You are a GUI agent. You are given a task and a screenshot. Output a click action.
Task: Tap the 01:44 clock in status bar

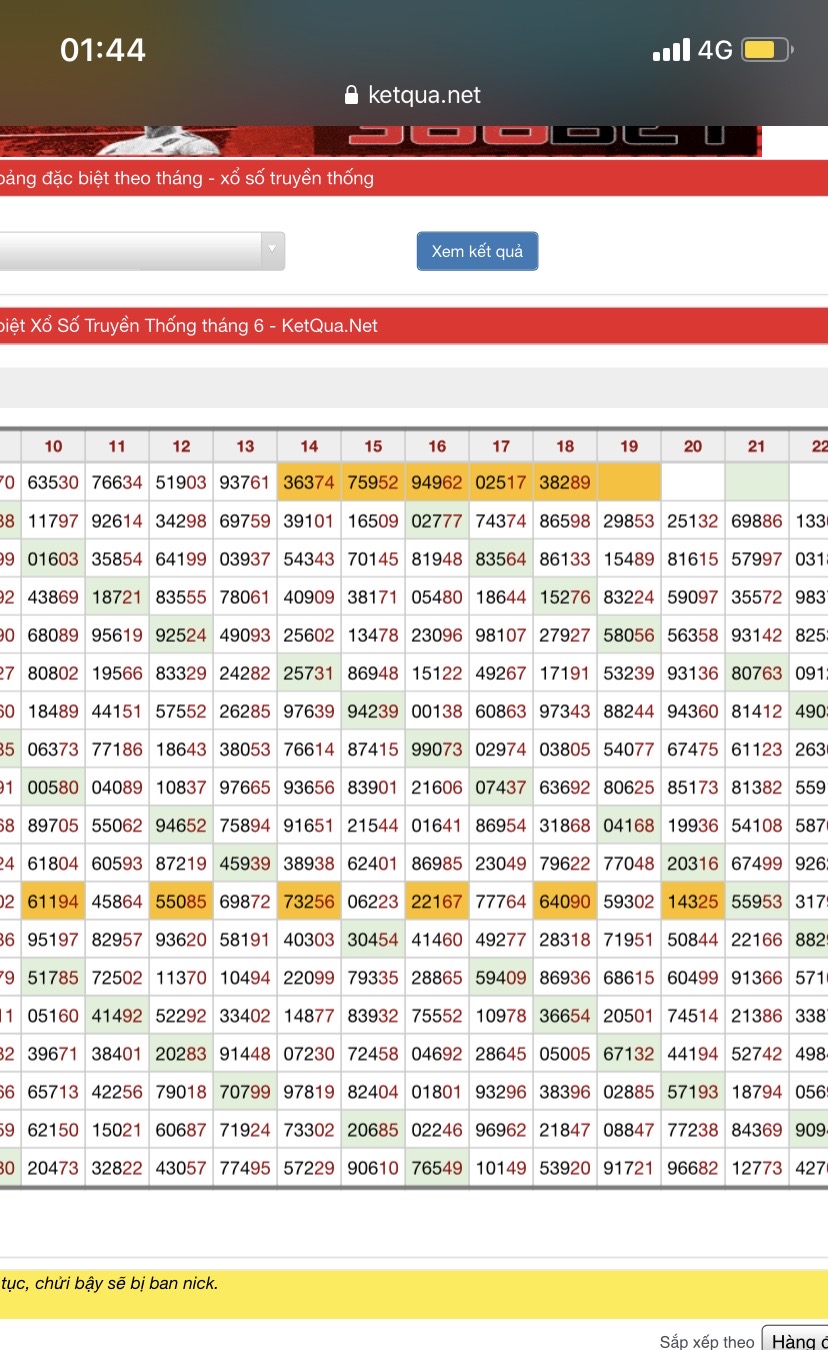[103, 50]
